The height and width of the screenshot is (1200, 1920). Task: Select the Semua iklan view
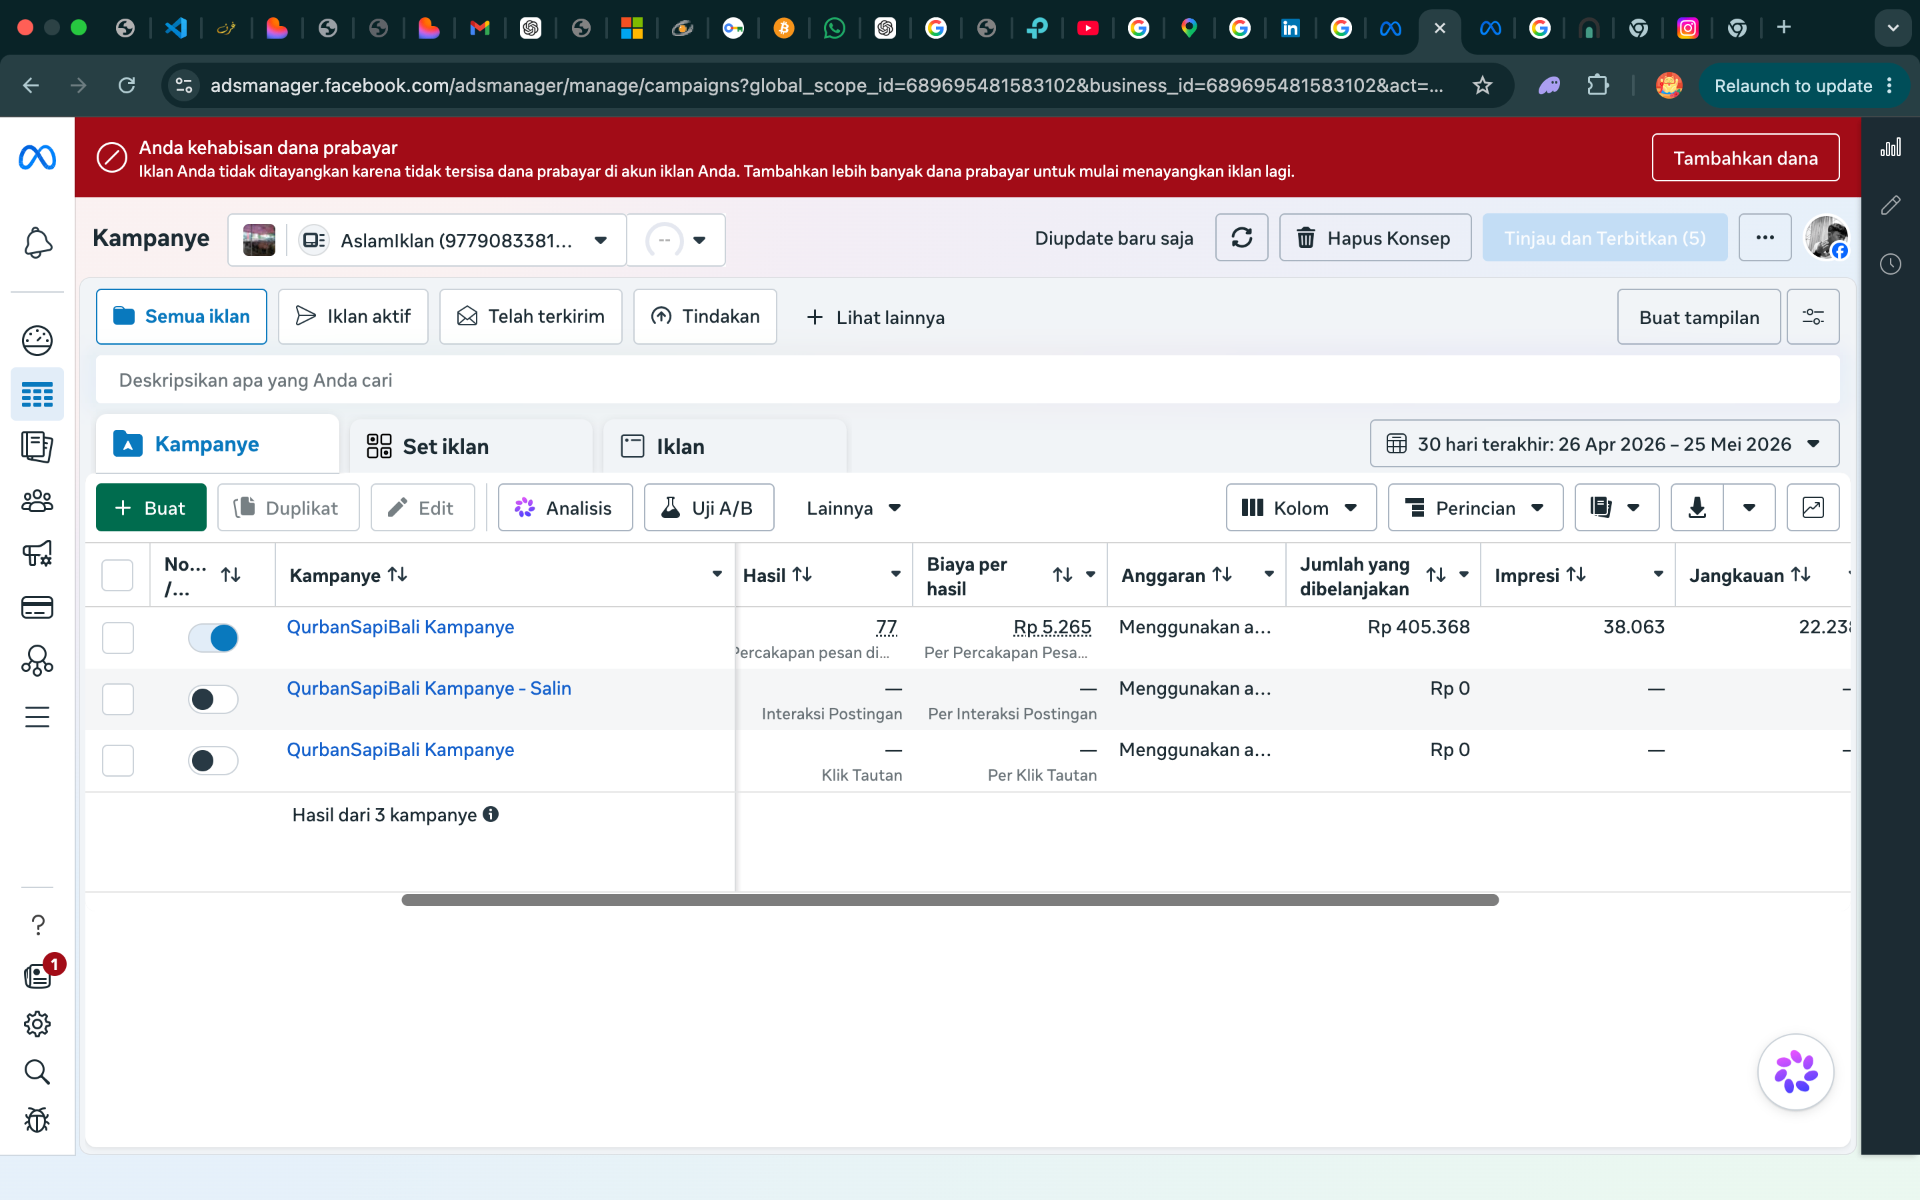click(x=181, y=317)
